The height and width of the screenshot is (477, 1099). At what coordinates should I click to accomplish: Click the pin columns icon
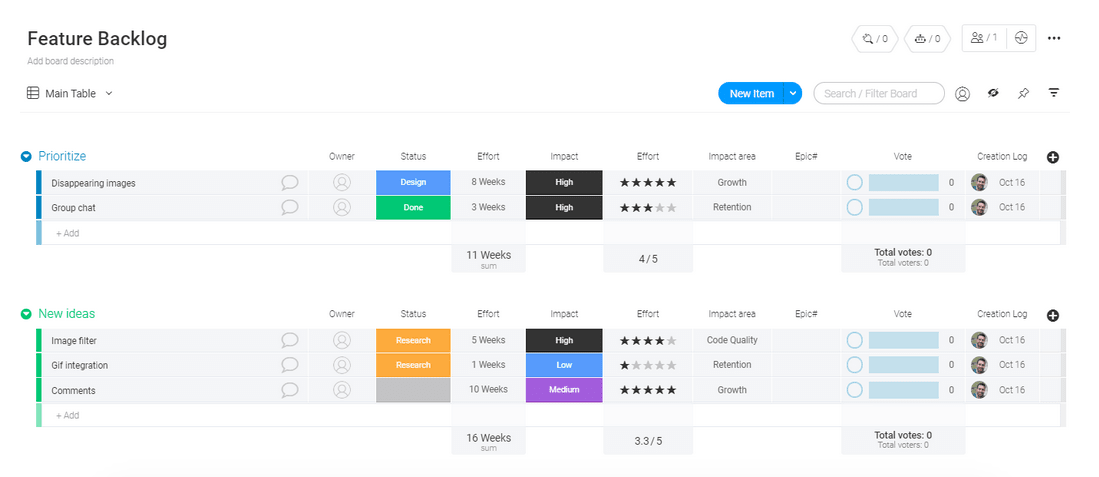pos(1023,93)
